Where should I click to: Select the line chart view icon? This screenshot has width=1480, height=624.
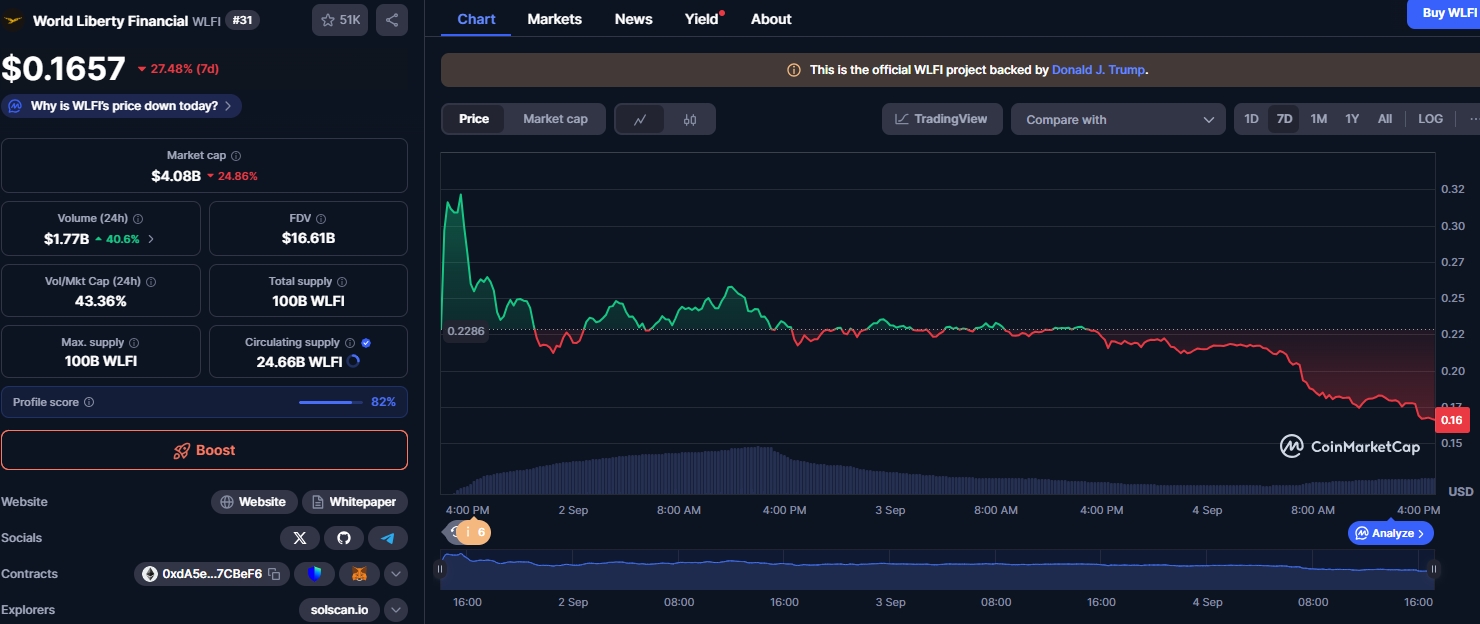(x=641, y=119)
